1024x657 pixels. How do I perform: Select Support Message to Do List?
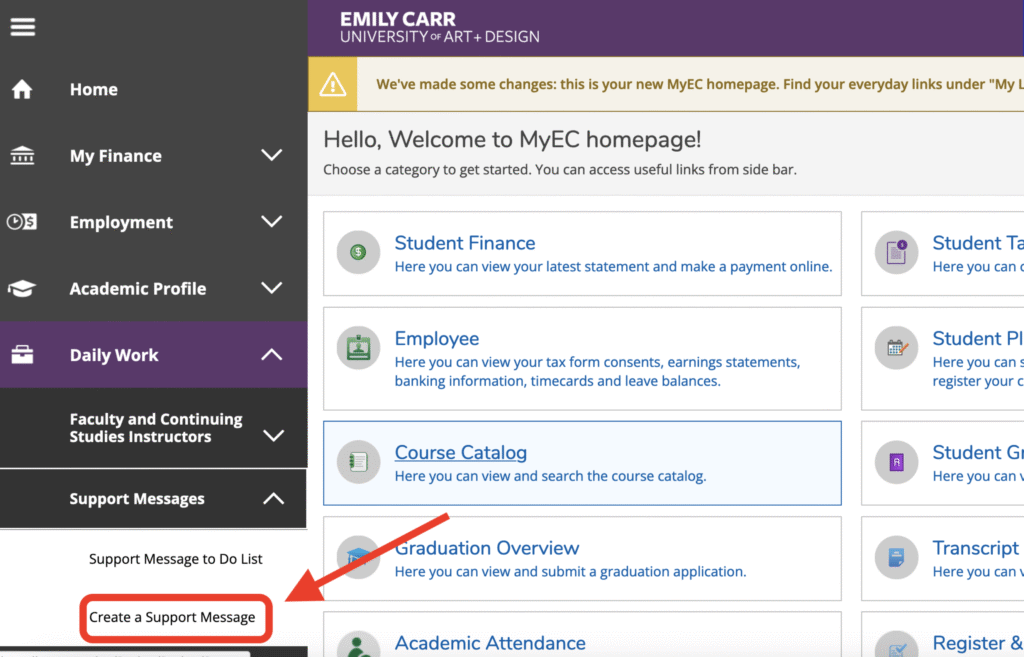176,559
